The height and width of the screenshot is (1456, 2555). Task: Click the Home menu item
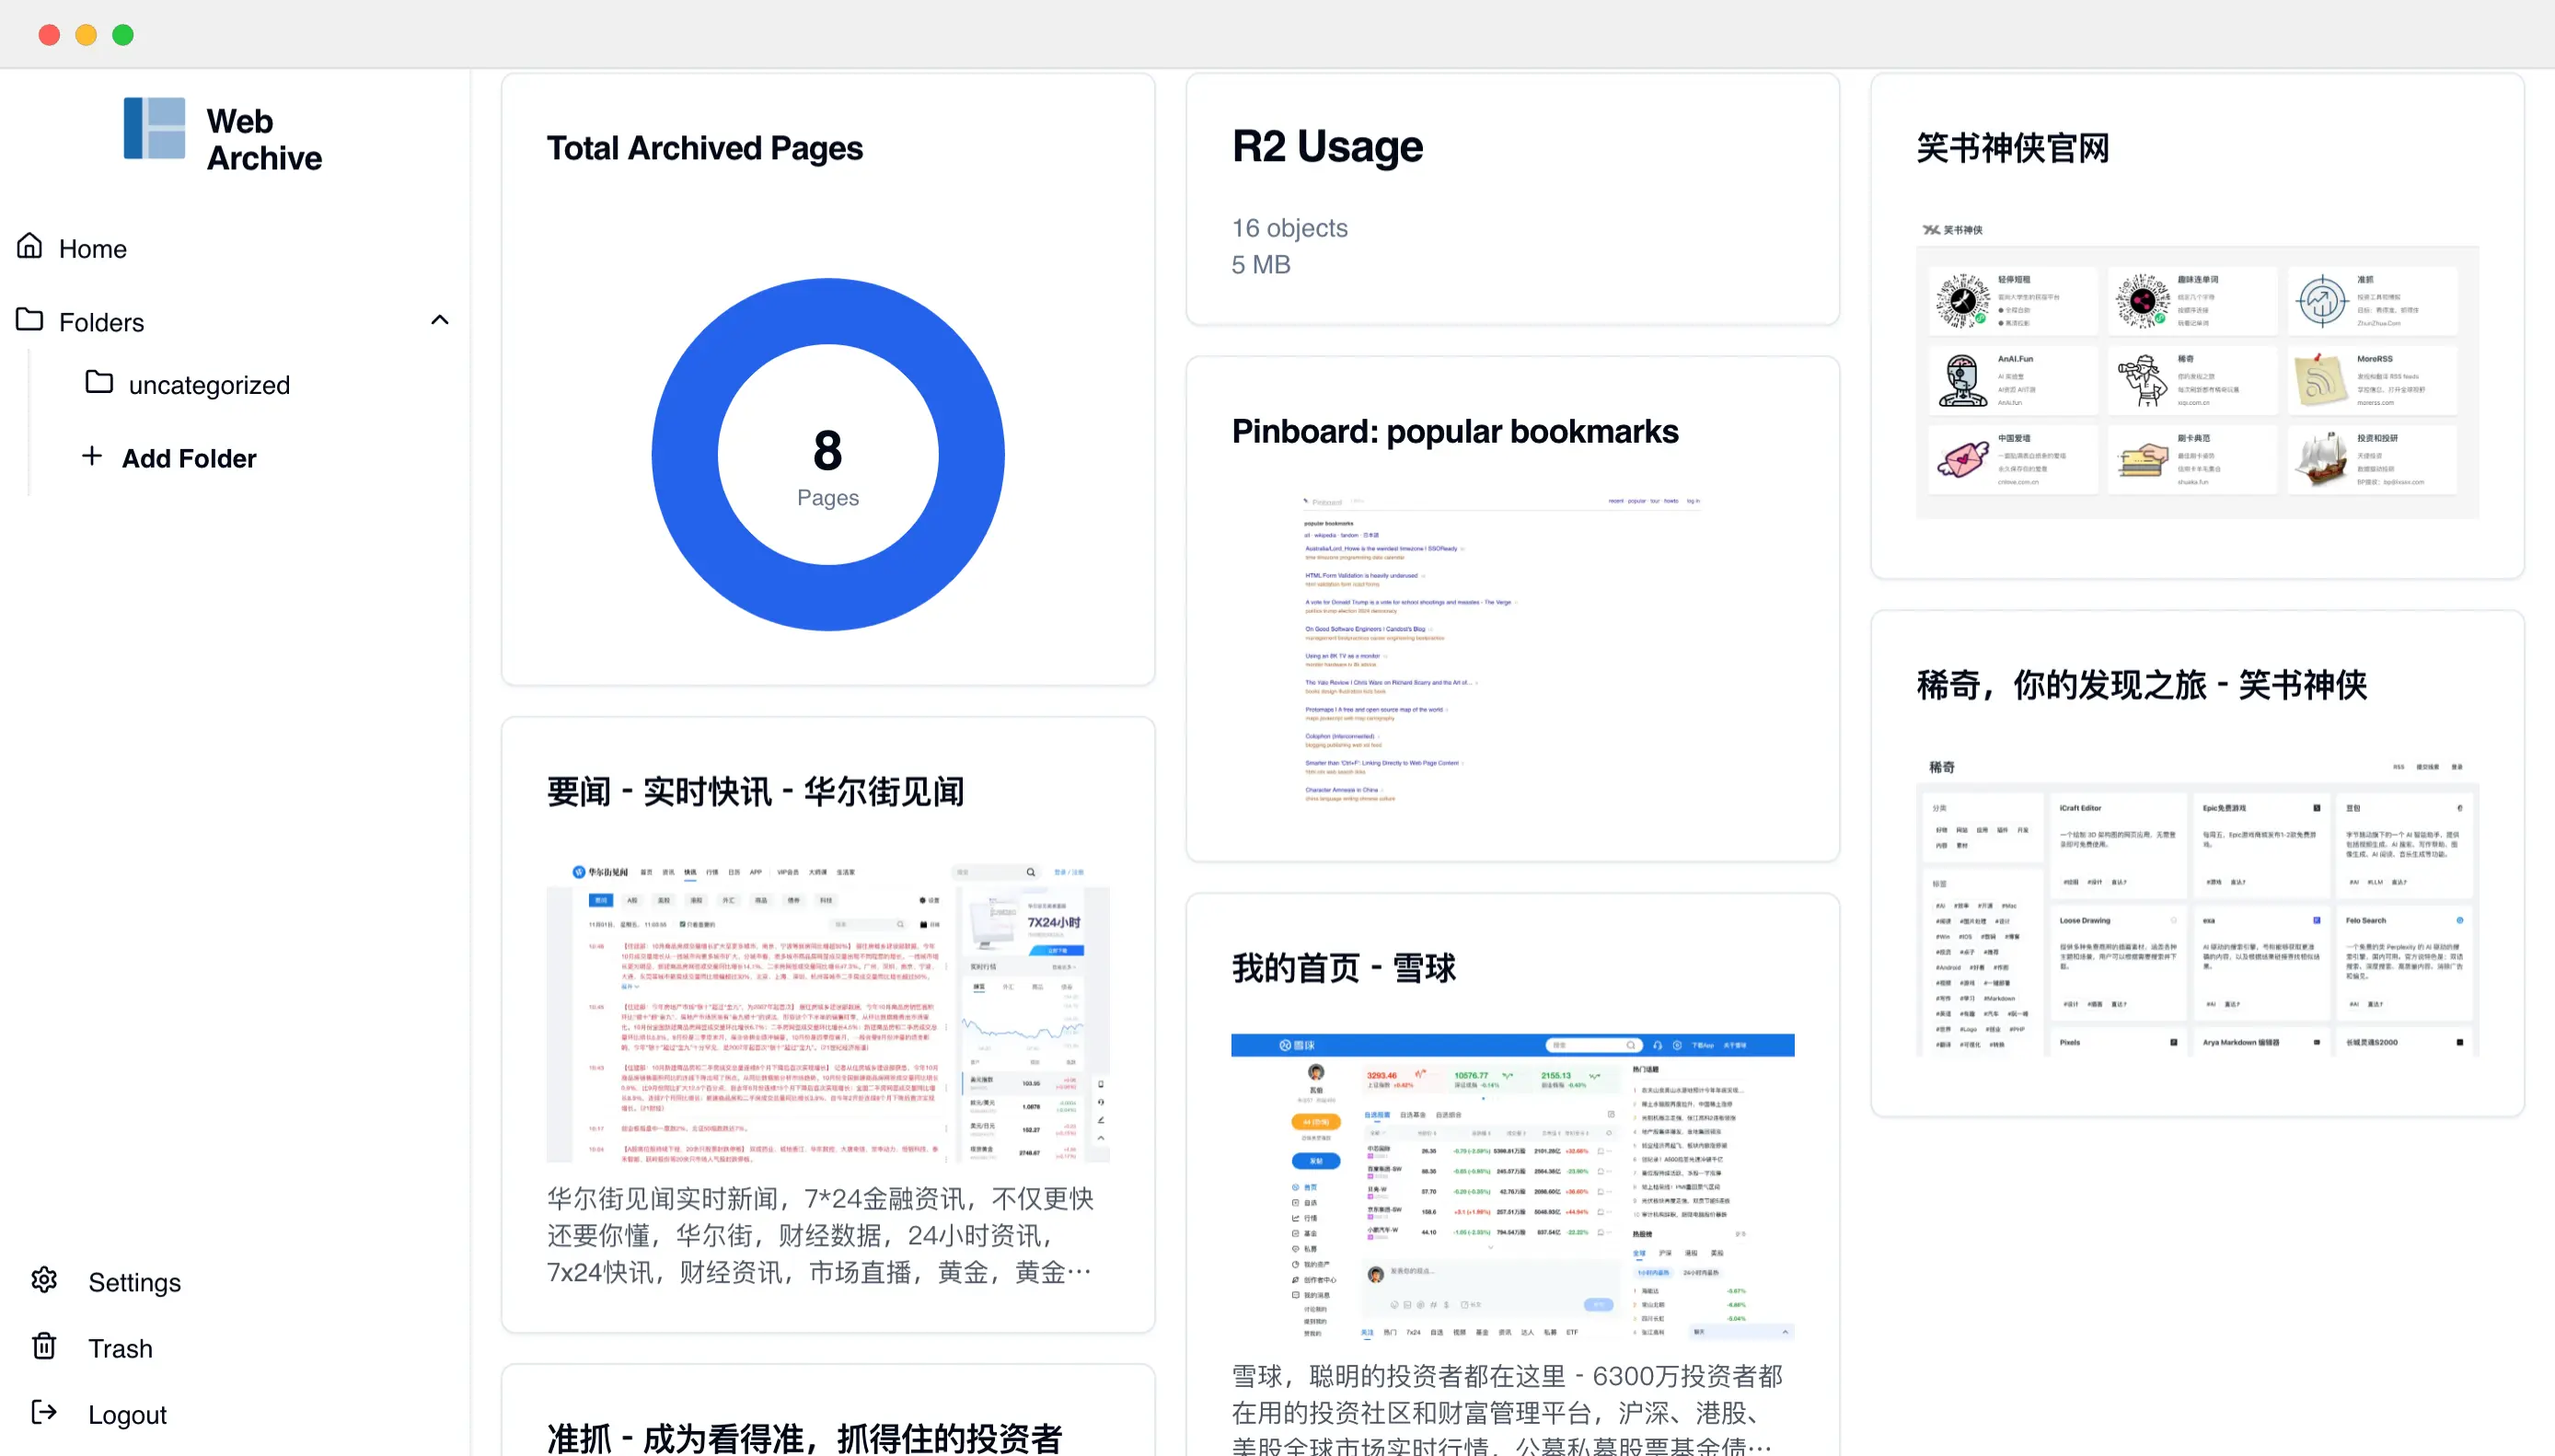91,248
